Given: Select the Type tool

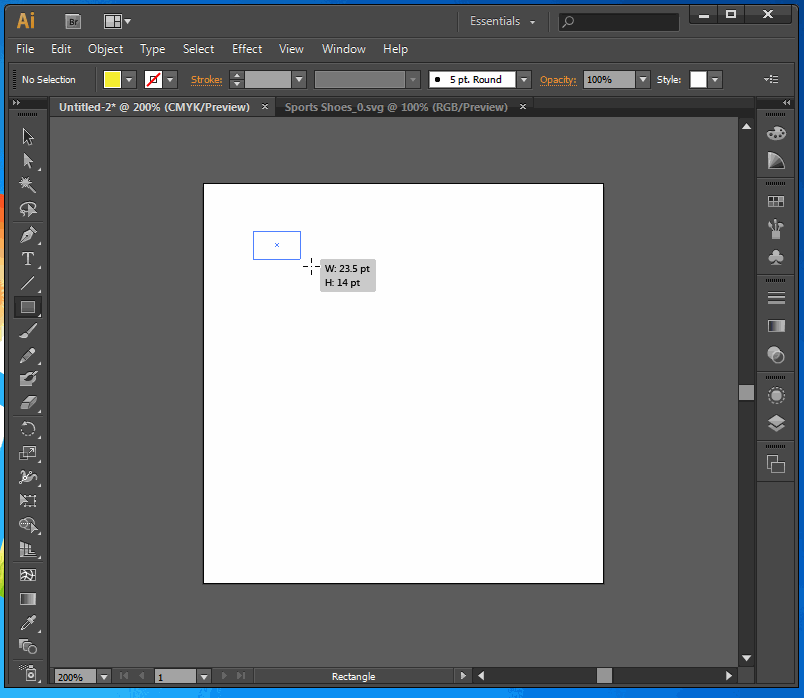Looking at the screenshot, I should click(28, 259).
